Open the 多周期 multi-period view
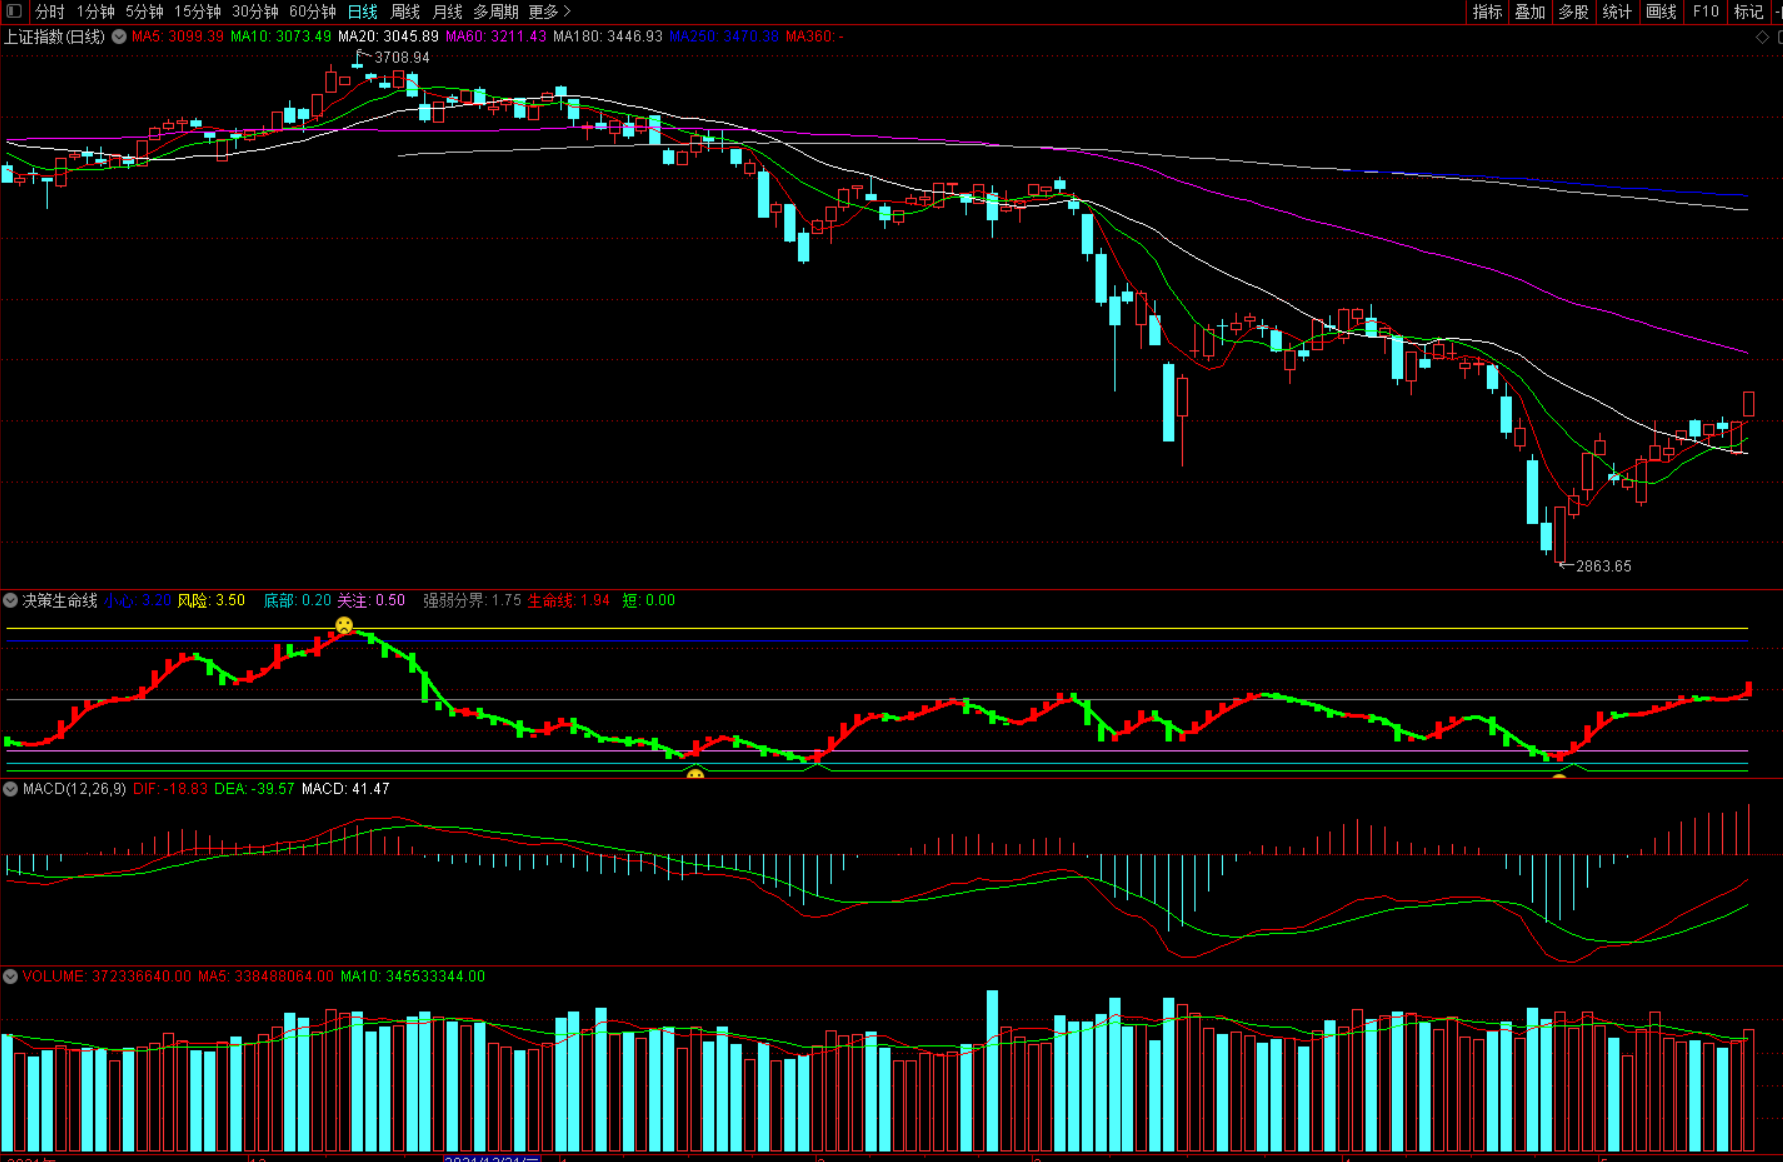Image resolution: width=1783 pixels, height=1162 pixels. pos(495,12)
